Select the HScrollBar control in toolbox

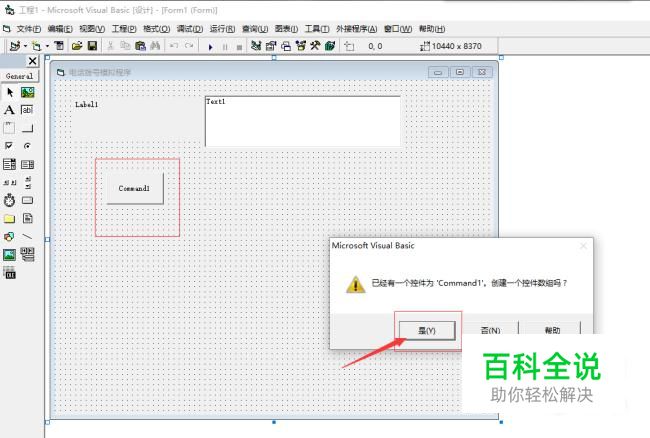10,182
